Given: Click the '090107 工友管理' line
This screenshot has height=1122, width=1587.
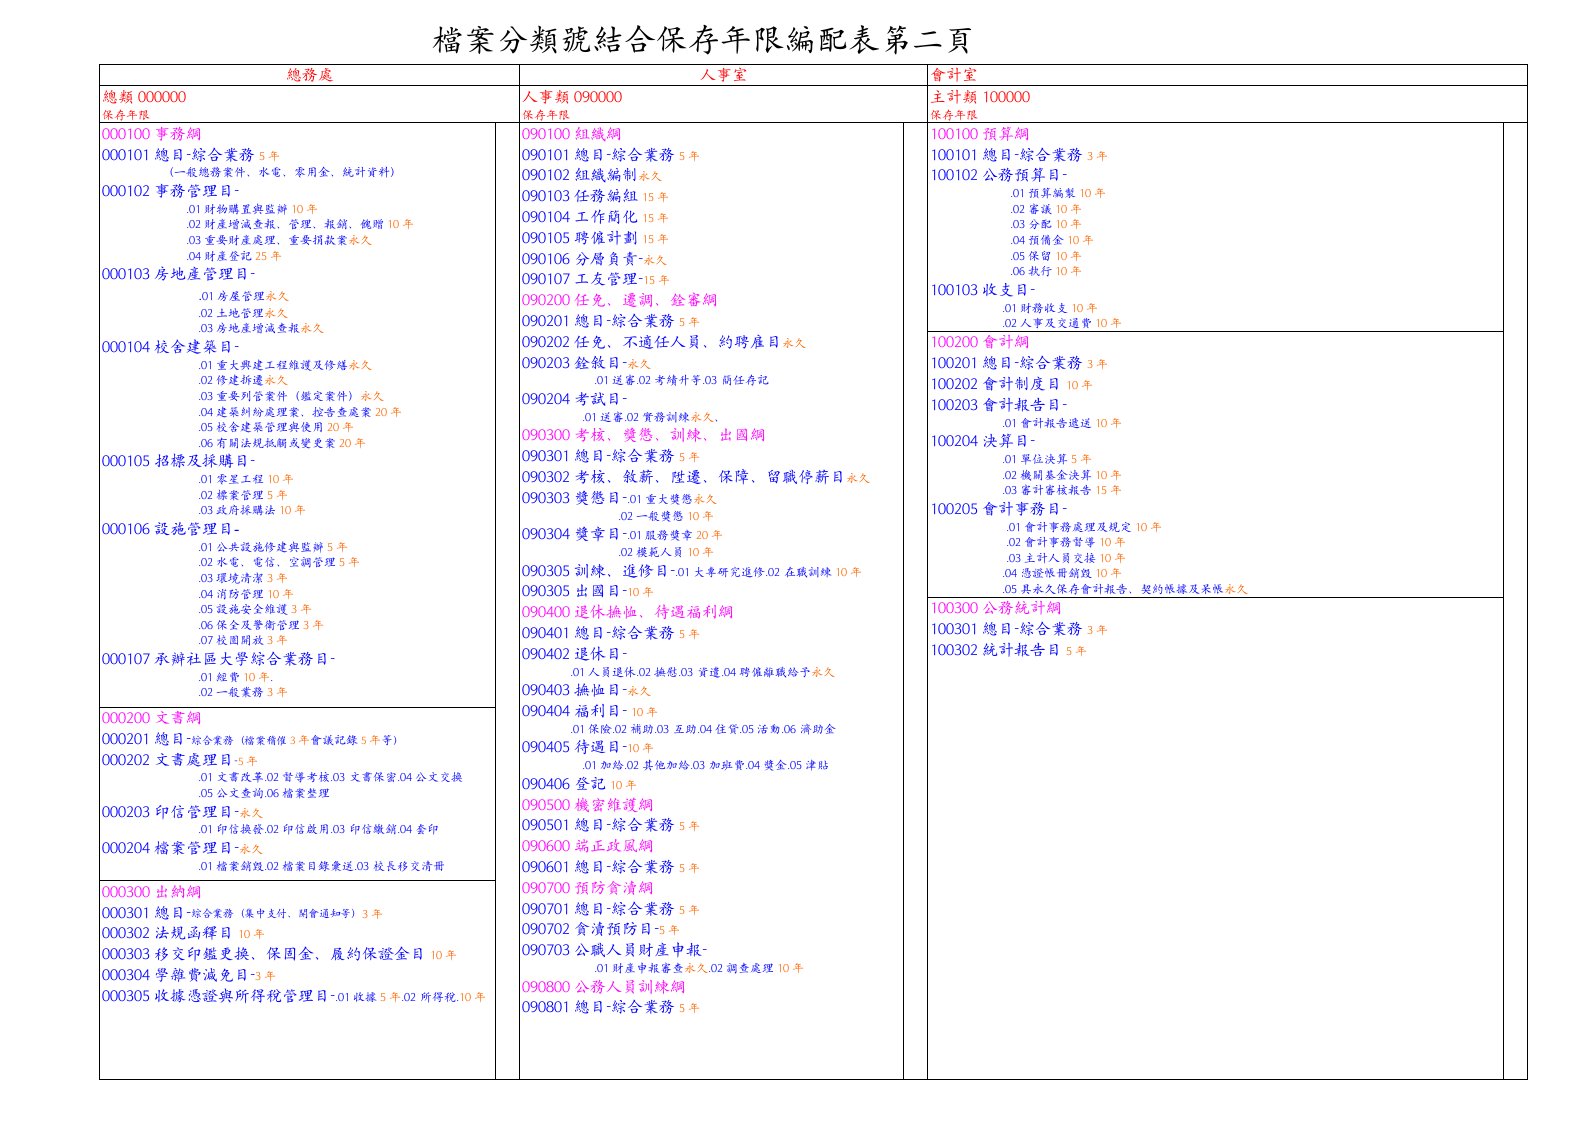Looking at the screenshot, I should pyautogui.click(x=596, y=279).
